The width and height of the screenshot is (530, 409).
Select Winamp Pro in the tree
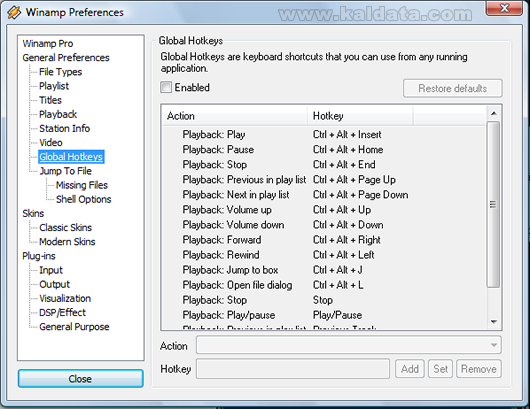coord(48,44)
